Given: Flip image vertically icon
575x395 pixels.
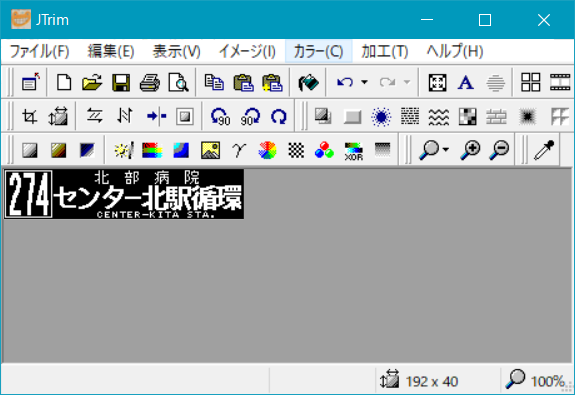Looking at the screenshot, I should point(124,117).
